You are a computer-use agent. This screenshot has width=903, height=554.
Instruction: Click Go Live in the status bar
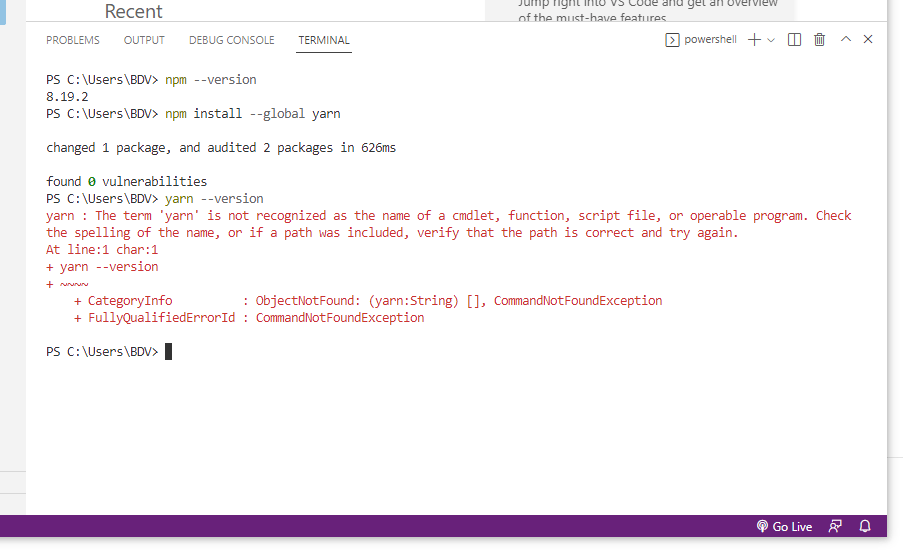coord(784,526)
